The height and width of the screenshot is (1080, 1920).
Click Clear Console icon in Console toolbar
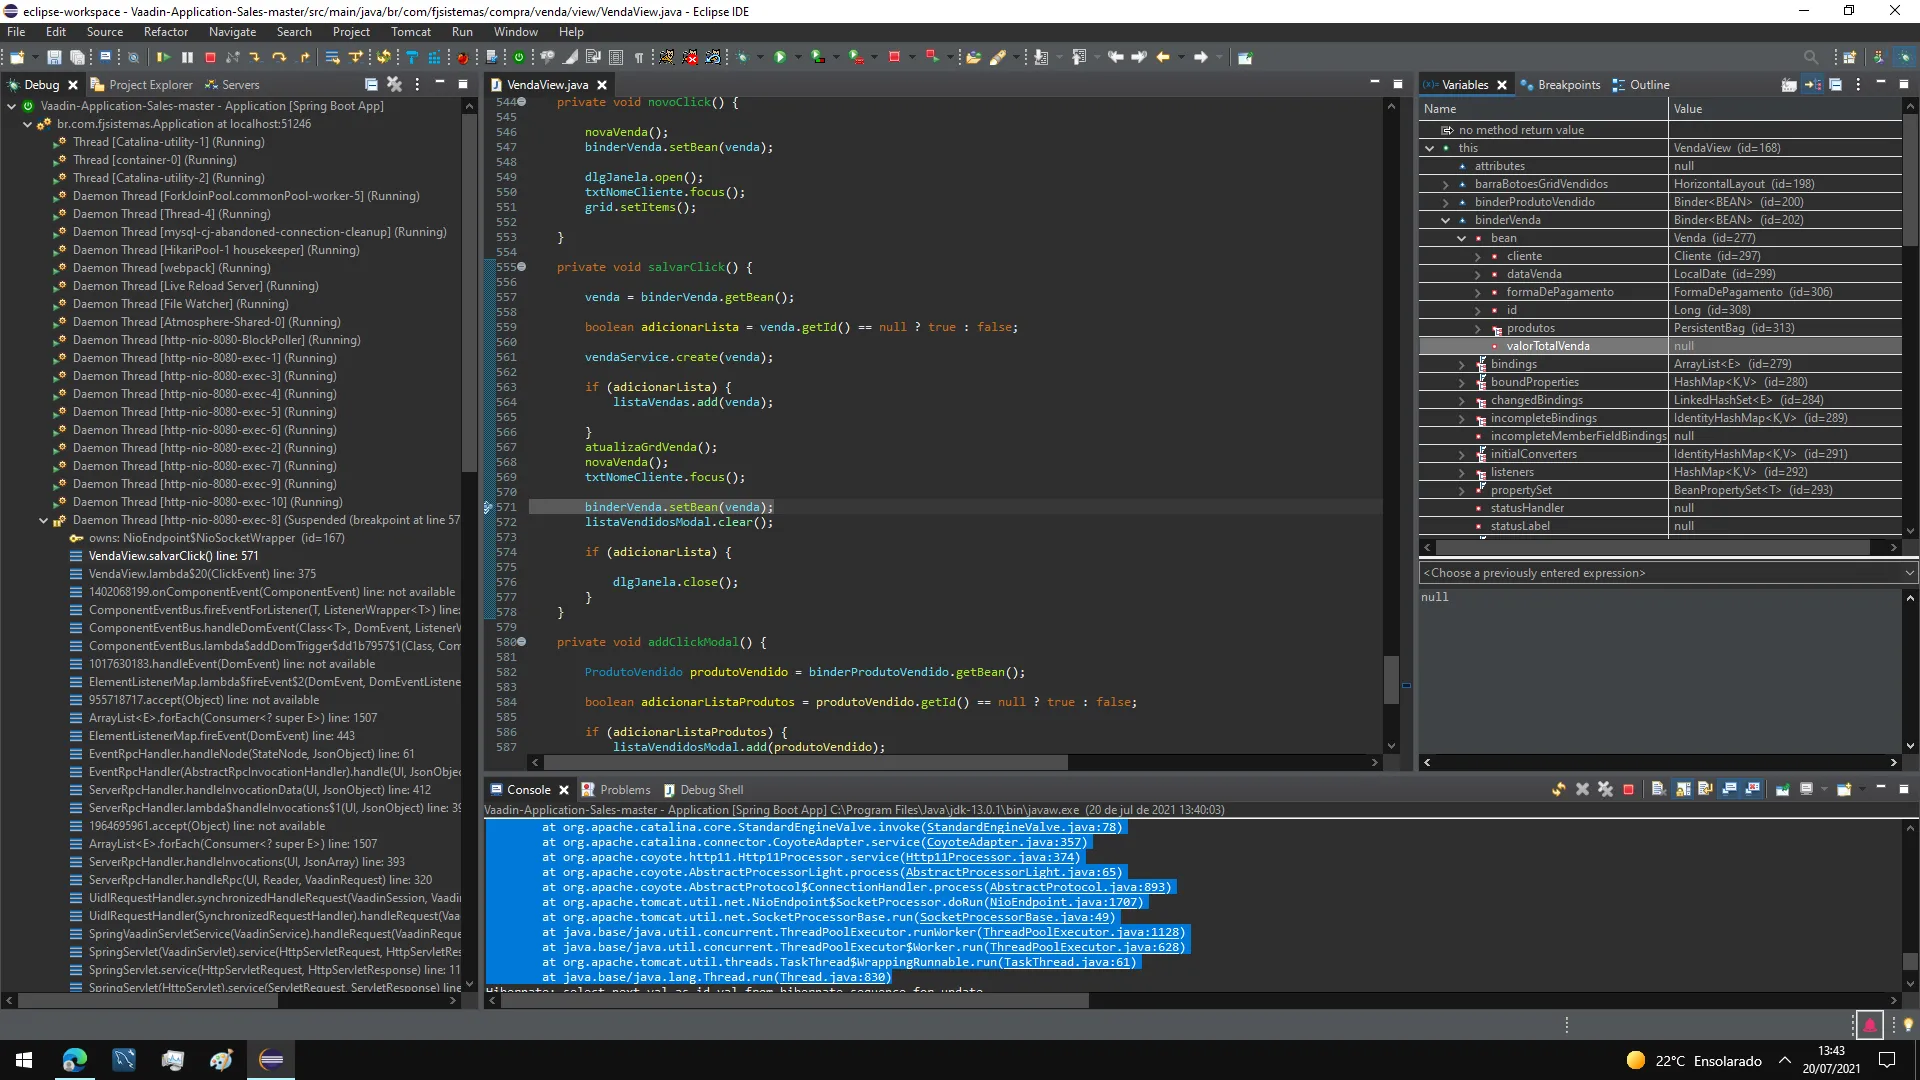1658,789
